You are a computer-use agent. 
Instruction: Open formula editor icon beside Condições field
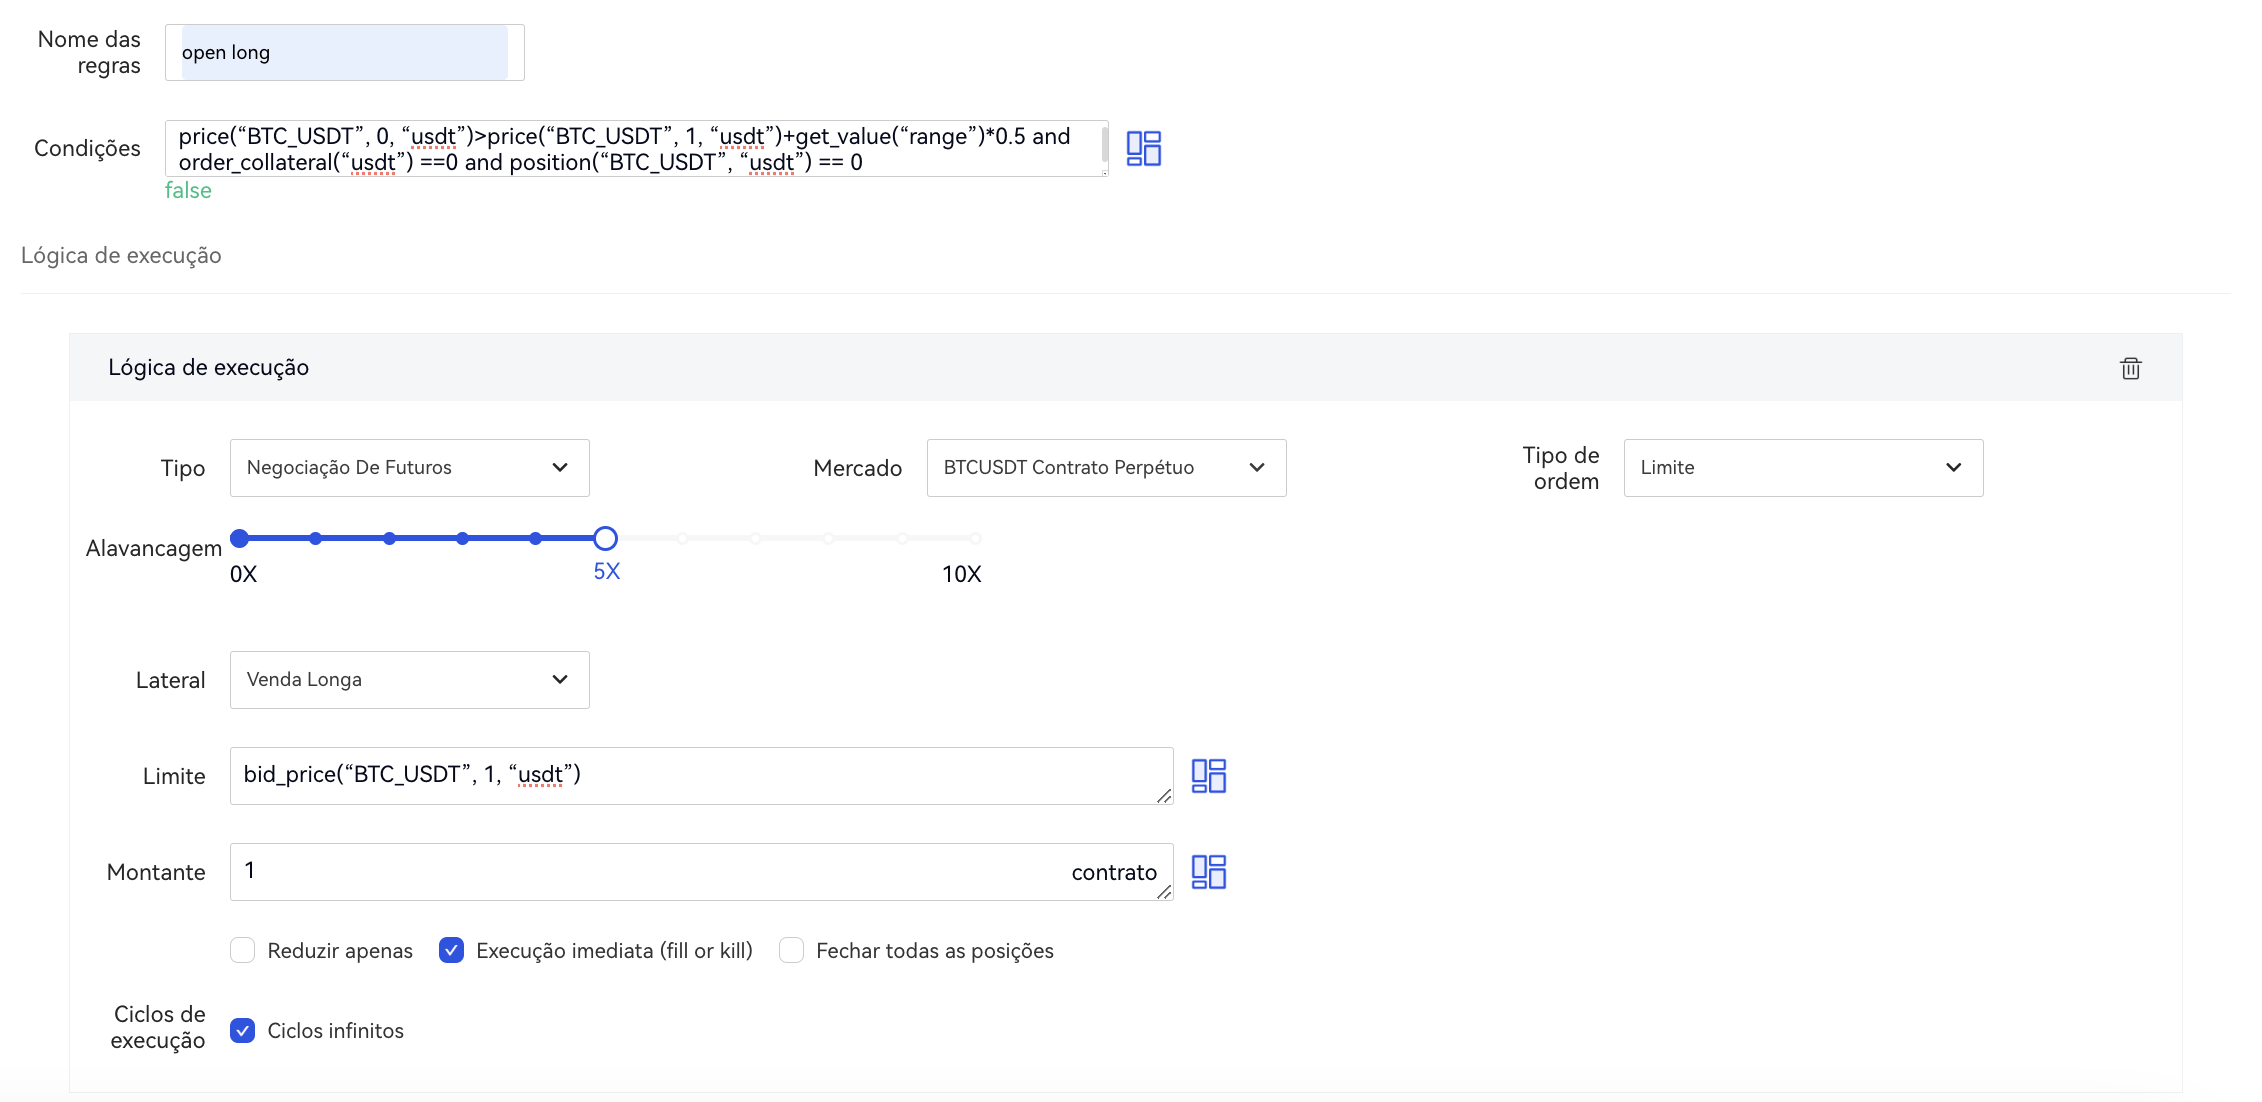point(1143,148)
